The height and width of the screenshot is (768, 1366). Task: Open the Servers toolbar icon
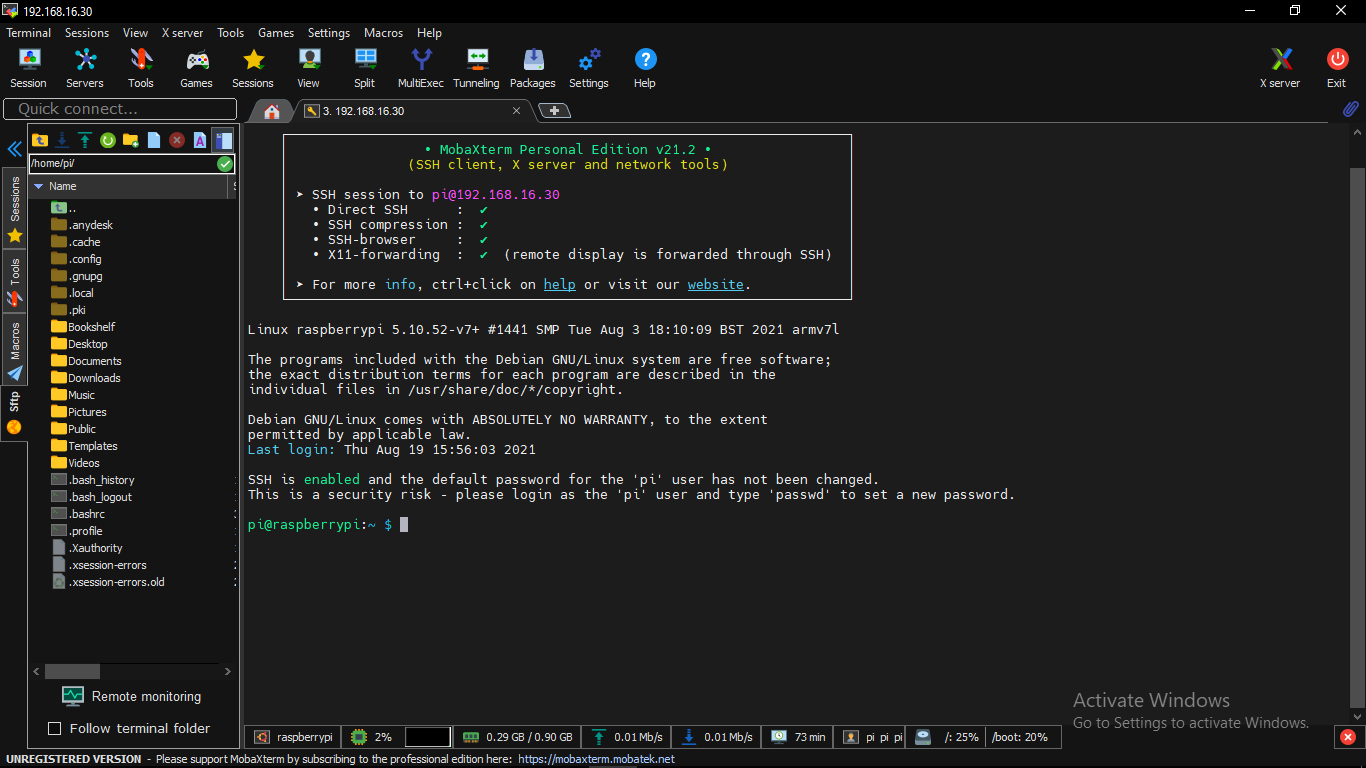click(x=85, y=68)
